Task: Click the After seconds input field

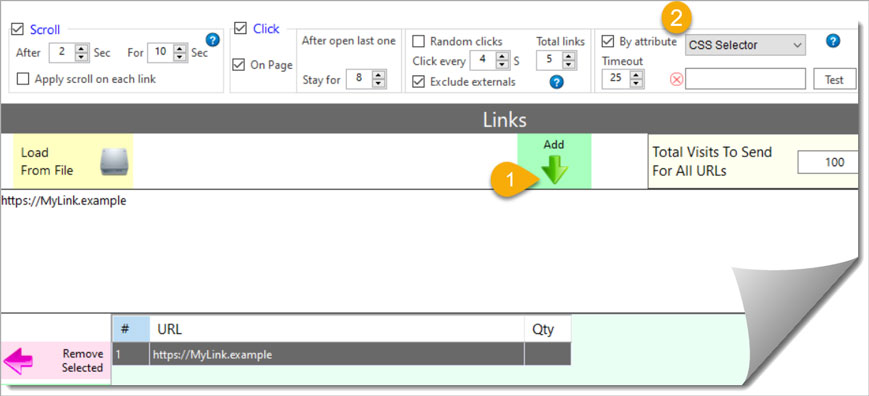Action: tap(63, 53)
